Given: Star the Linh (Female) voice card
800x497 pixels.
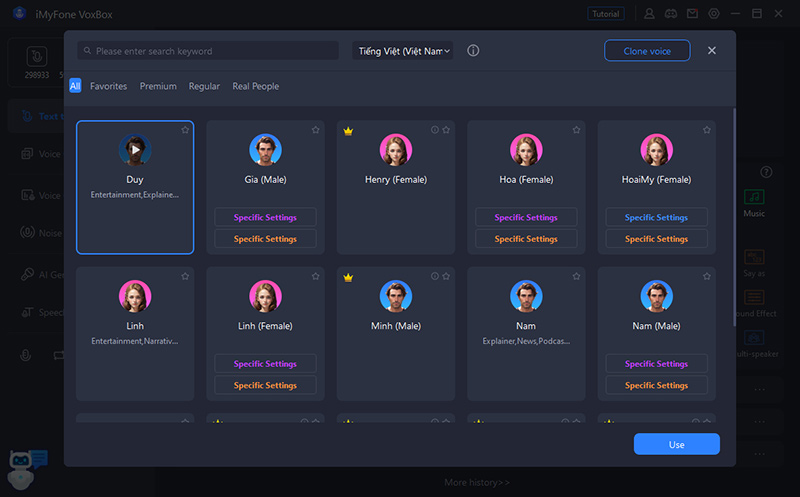Looking at the screenshot, I should pos(316,277).
